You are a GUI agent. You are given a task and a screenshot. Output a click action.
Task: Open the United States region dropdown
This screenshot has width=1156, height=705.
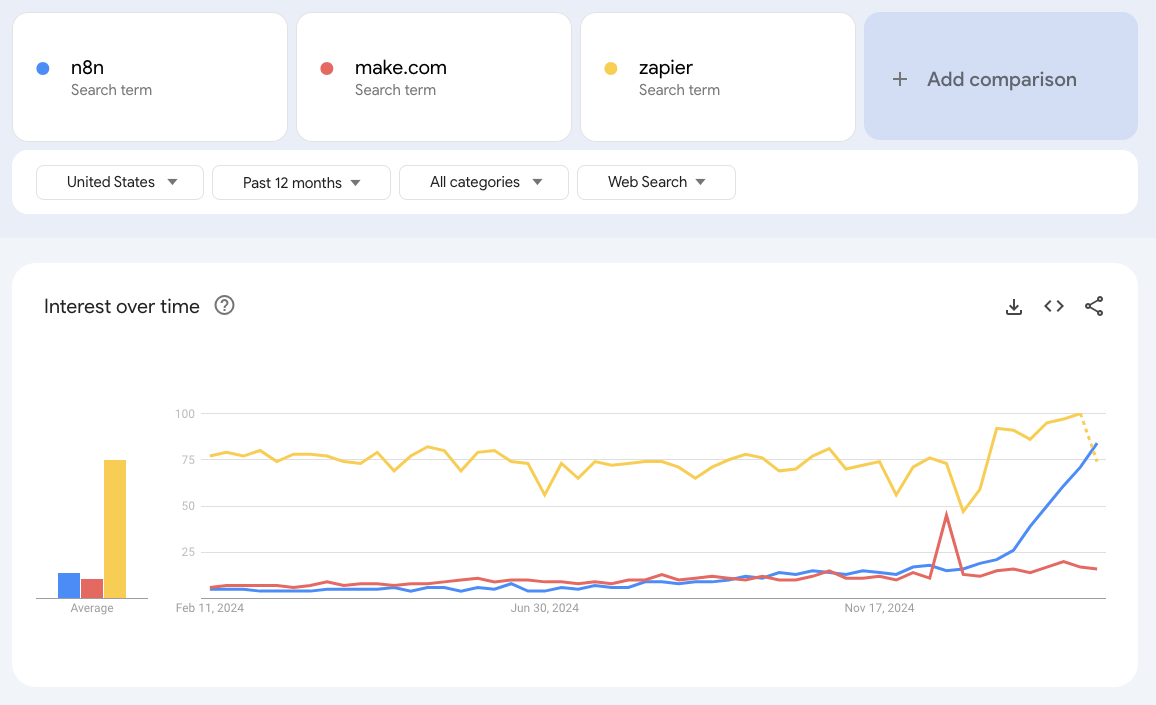tap(120, 182)
